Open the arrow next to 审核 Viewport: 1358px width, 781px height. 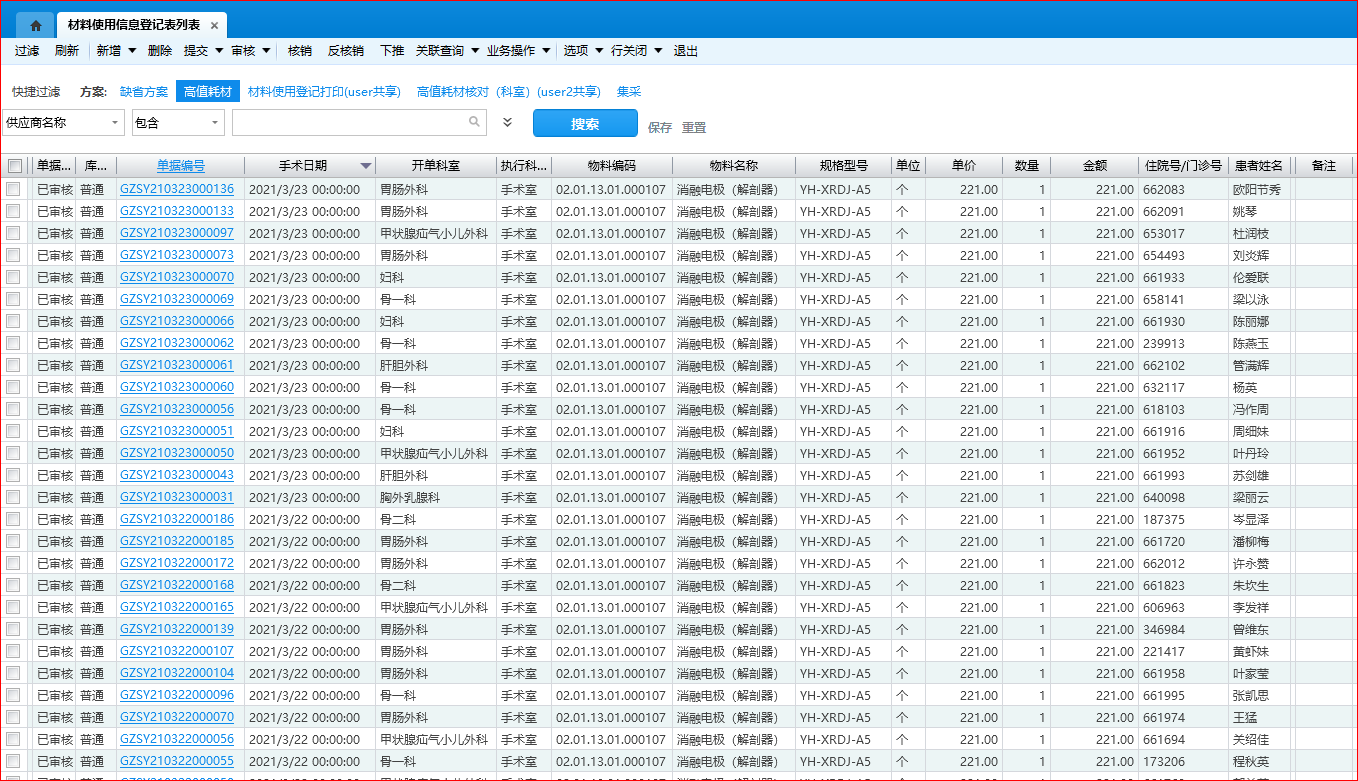(267, 51)
